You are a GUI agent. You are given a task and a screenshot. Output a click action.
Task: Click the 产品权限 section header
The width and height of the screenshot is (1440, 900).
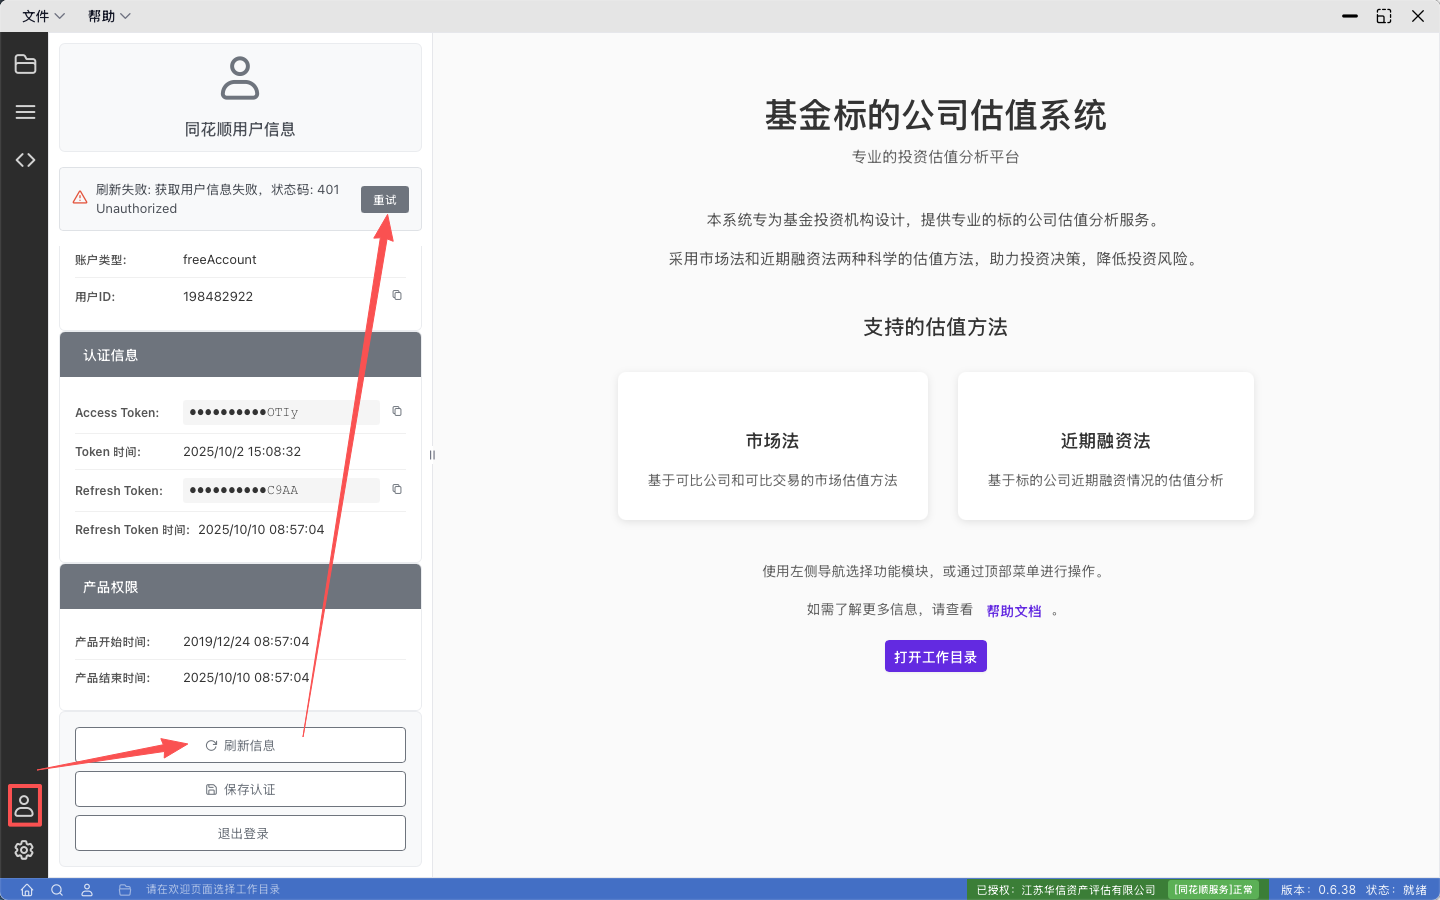click(240, 587)
